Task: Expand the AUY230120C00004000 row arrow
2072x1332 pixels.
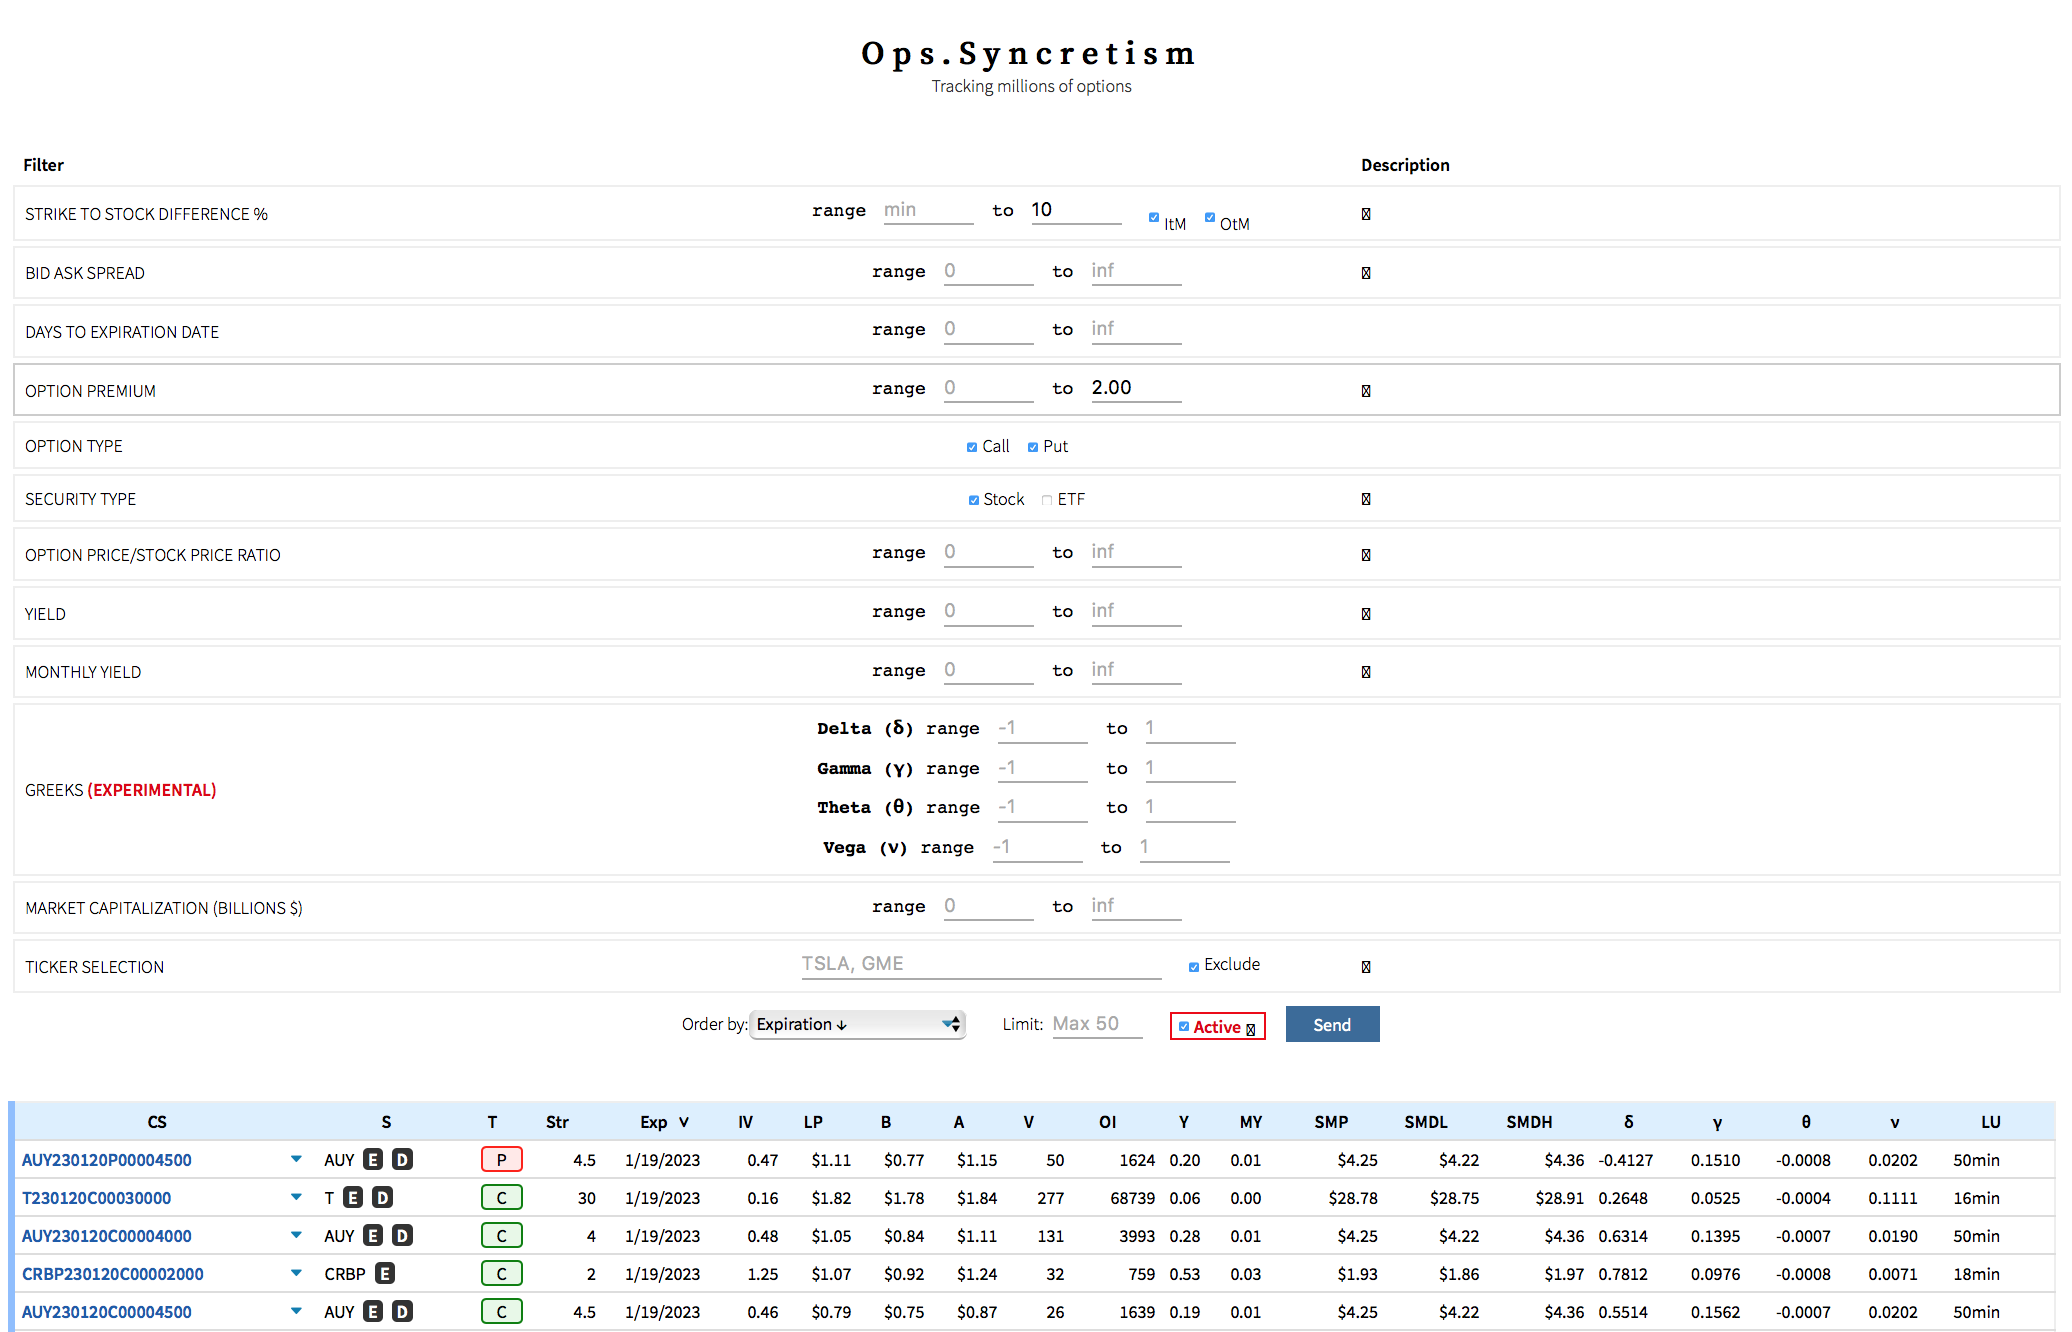Action: 296,1235
